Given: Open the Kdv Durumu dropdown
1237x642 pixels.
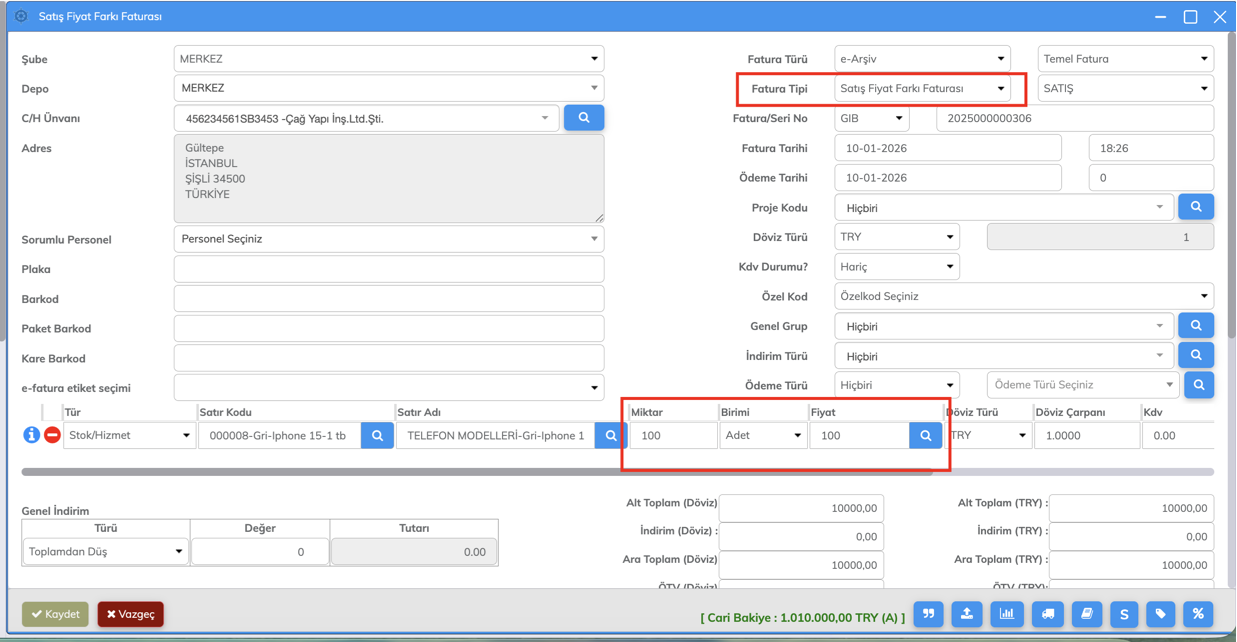Looking at the screenshot, I should 896,267.
